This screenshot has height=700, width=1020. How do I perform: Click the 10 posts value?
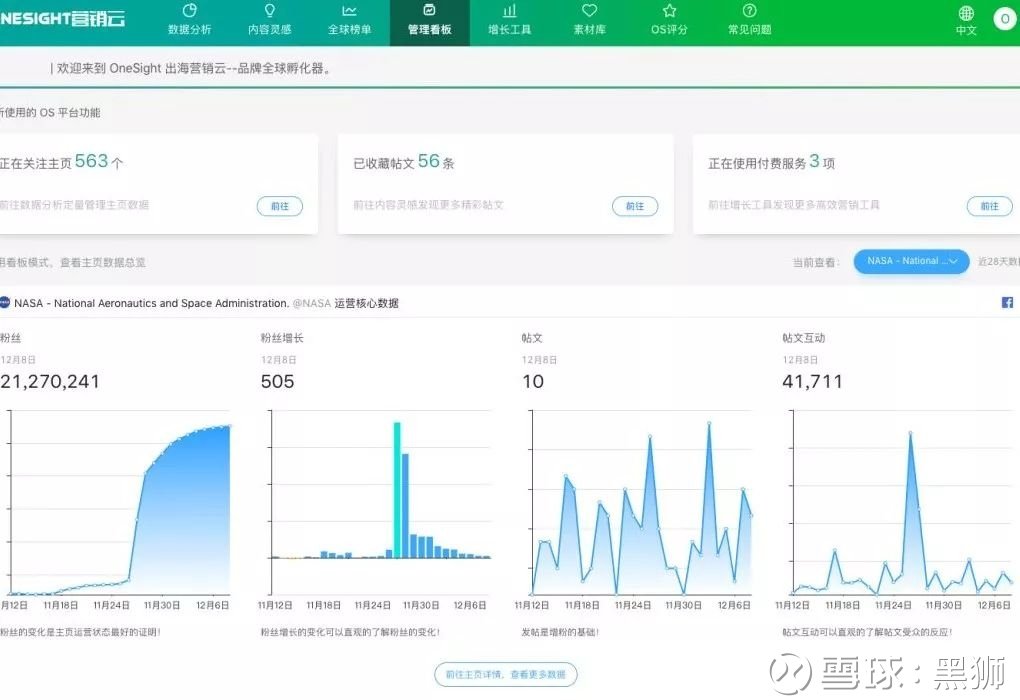[533, 381]
